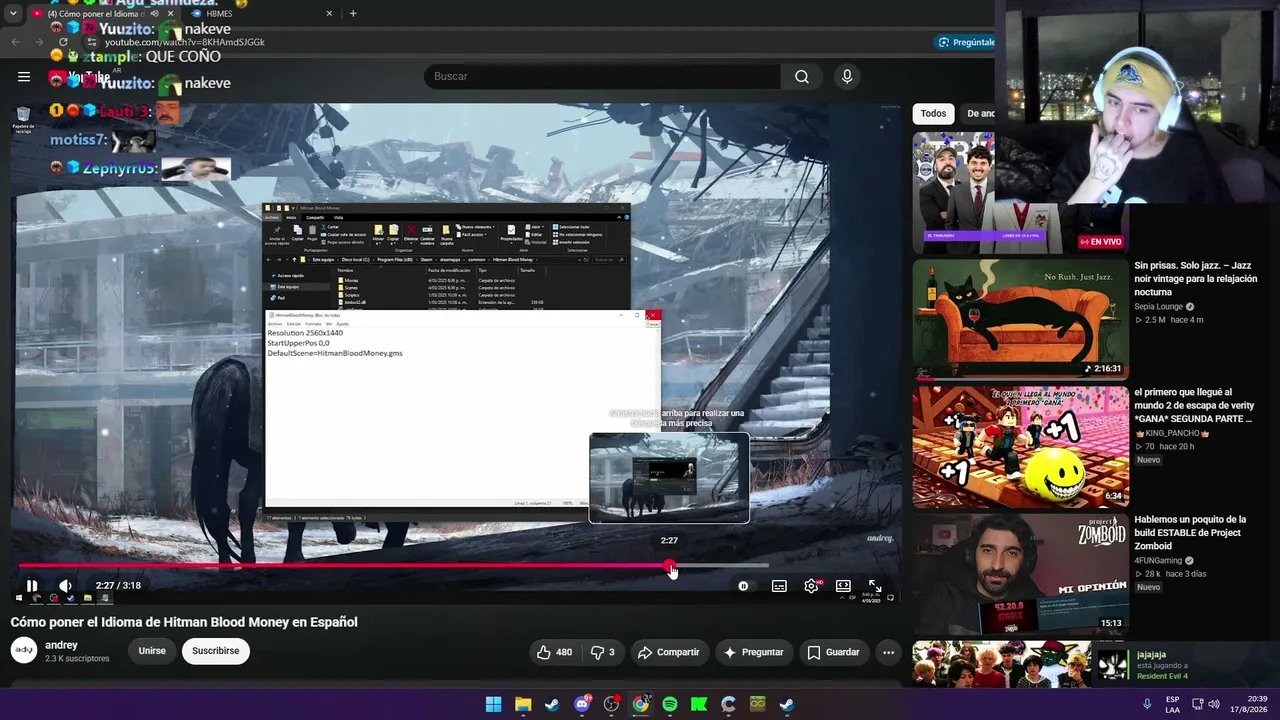Image resolution: width=1280 pixels, height=720 pixels.
Task: Reload the page
Action: coord(63,42)
